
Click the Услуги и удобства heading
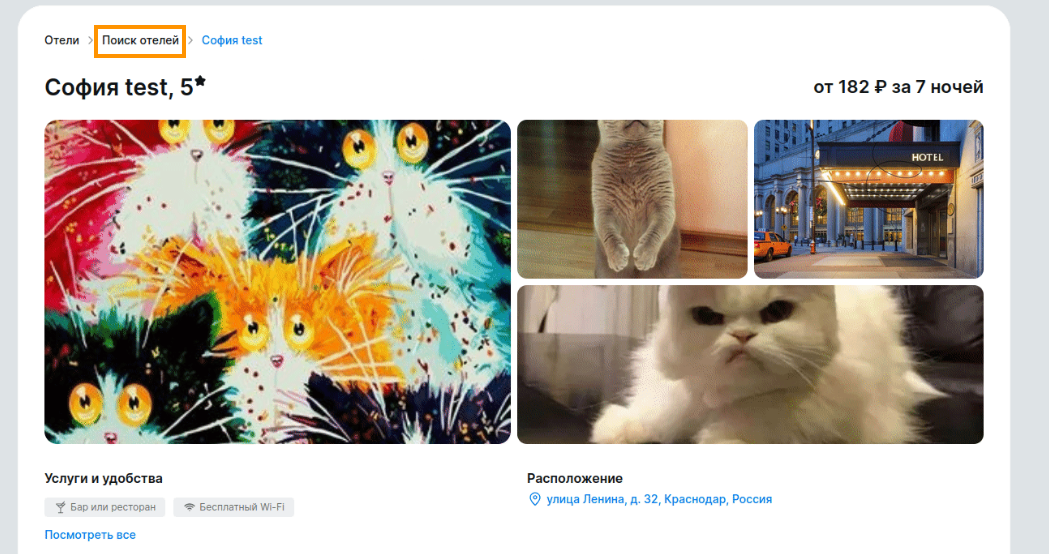[x=104, y=478]
